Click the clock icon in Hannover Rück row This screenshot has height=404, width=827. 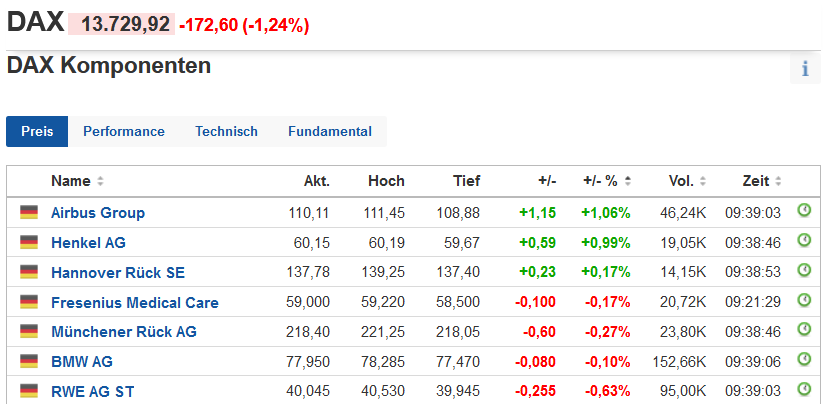tap(804, 271)
